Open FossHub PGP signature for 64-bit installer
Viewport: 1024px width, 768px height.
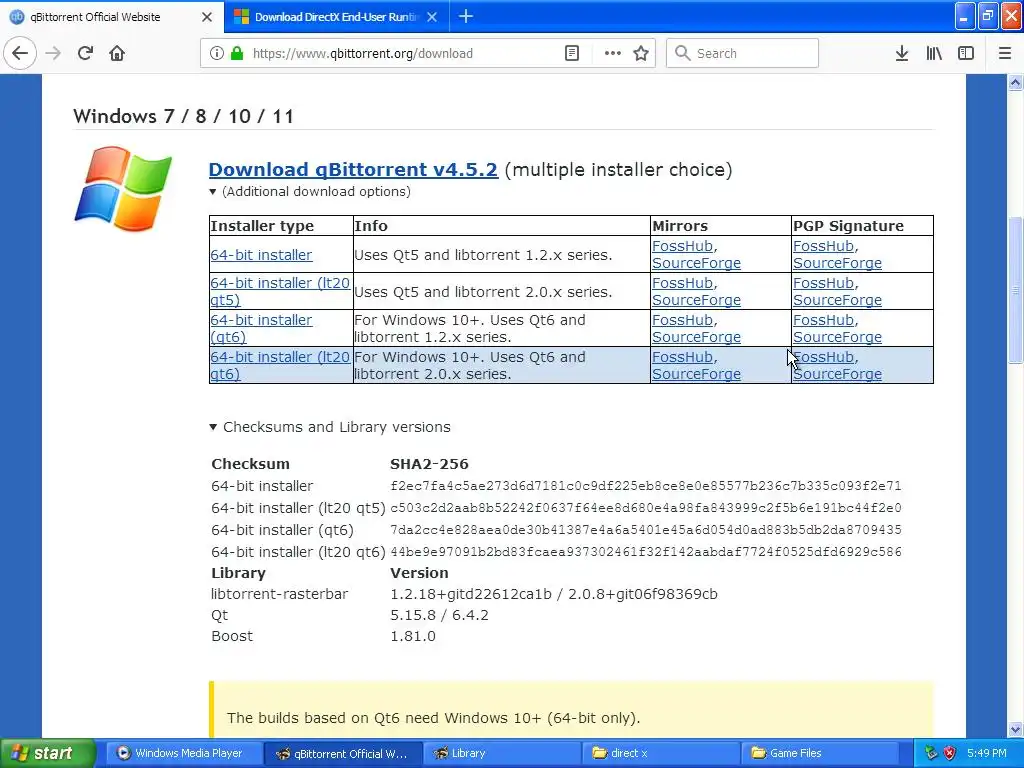(823, 246)
